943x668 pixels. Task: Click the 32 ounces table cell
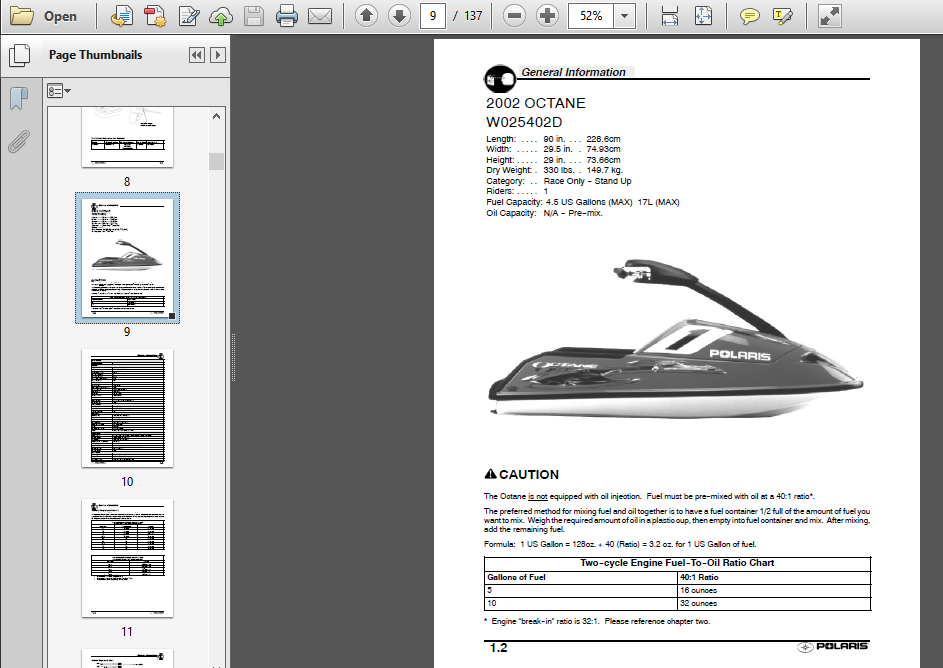(774, 603)
